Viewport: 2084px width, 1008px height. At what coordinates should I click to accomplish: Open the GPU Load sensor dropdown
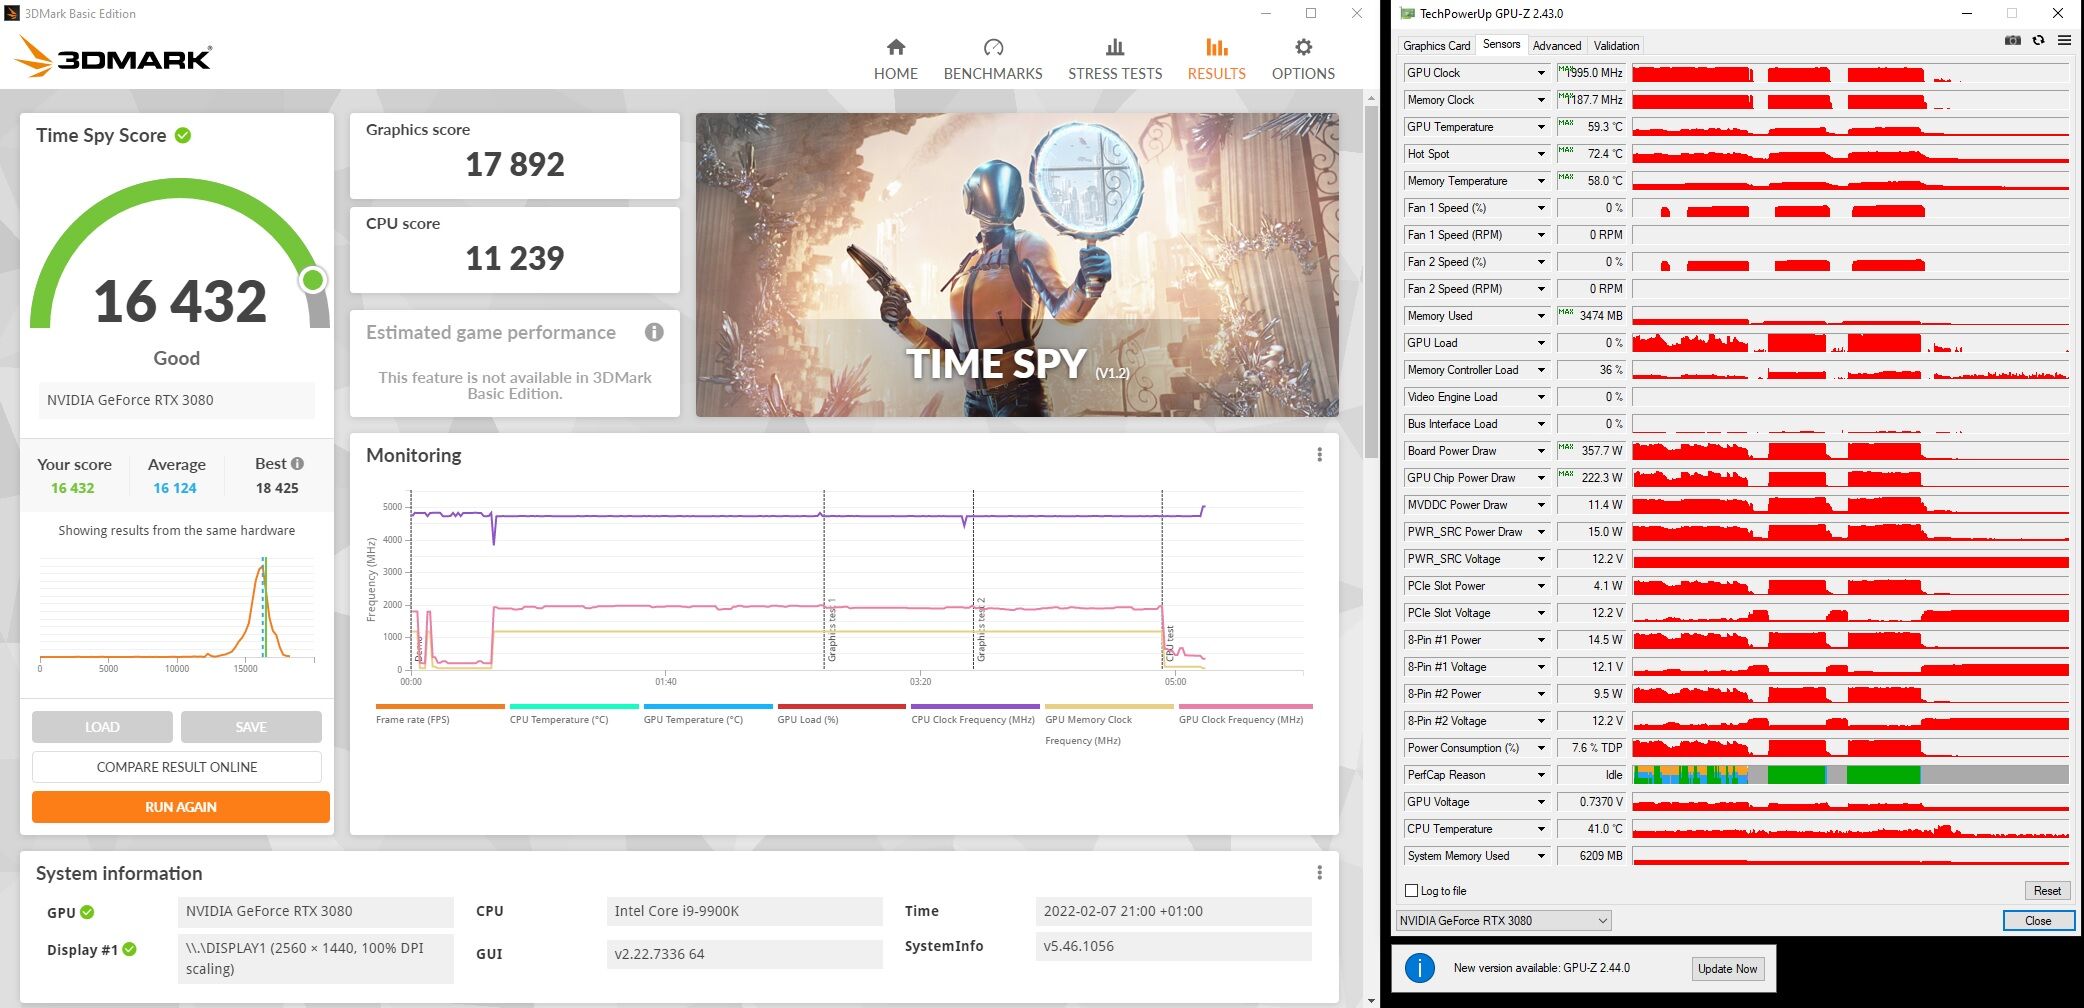1541,343
